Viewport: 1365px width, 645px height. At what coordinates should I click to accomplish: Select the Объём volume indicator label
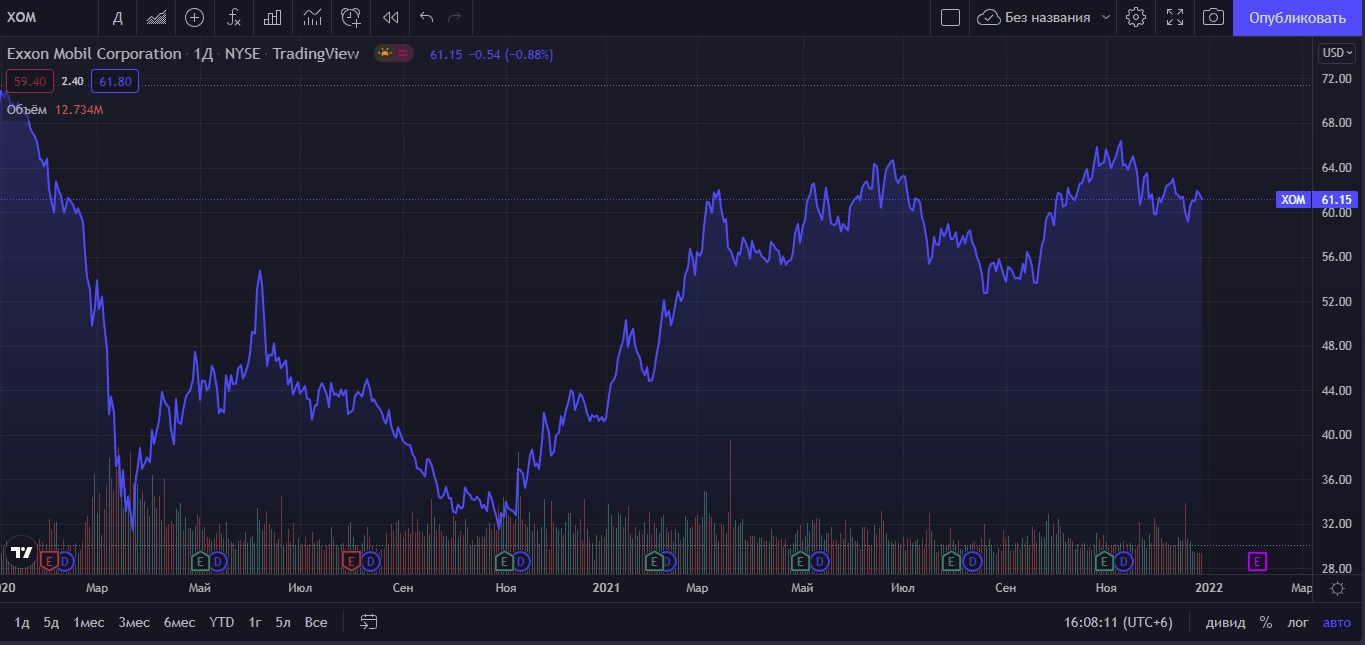pos(28,109)
